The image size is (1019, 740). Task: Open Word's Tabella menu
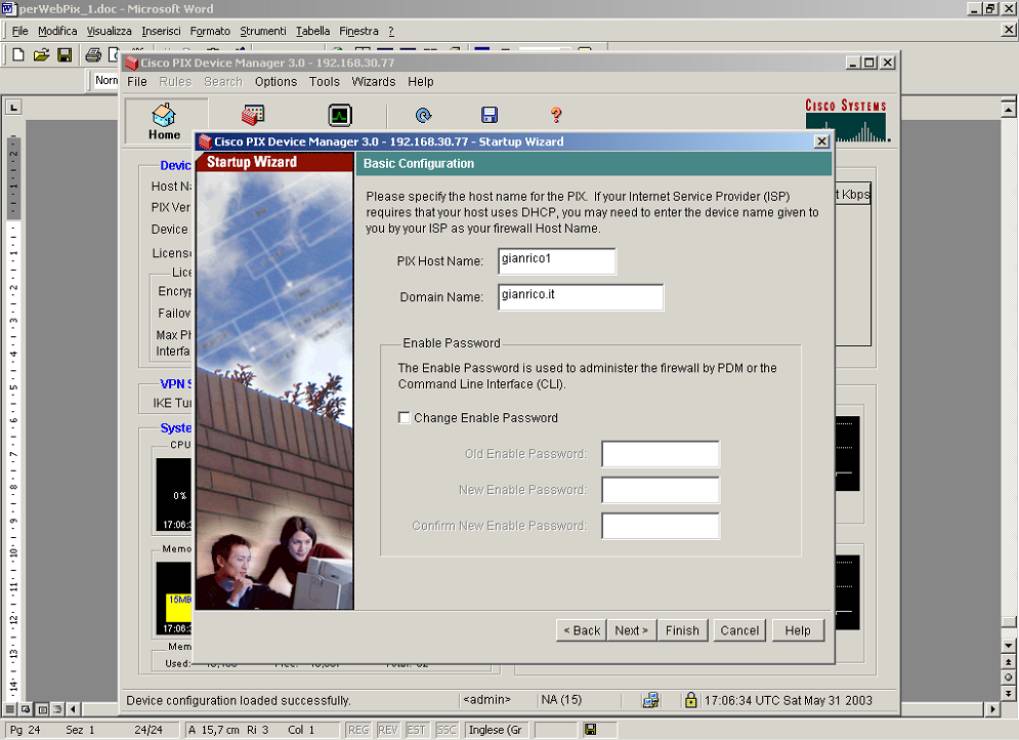coord(313,31)
